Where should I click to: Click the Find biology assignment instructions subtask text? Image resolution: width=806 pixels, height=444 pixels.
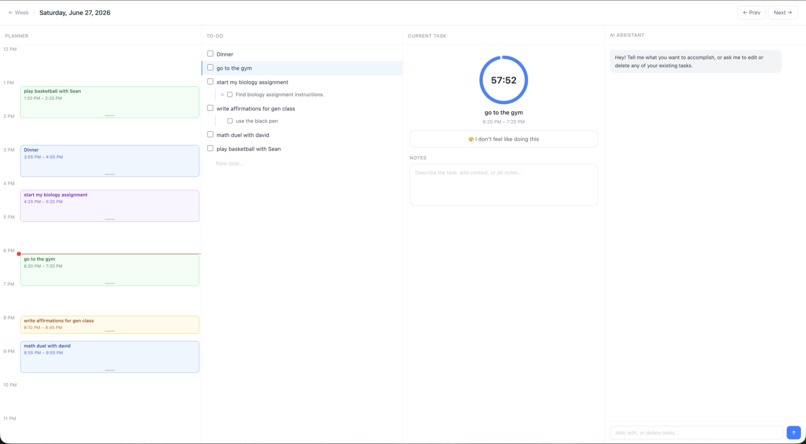pyautogui.click(x=280, y=95)
